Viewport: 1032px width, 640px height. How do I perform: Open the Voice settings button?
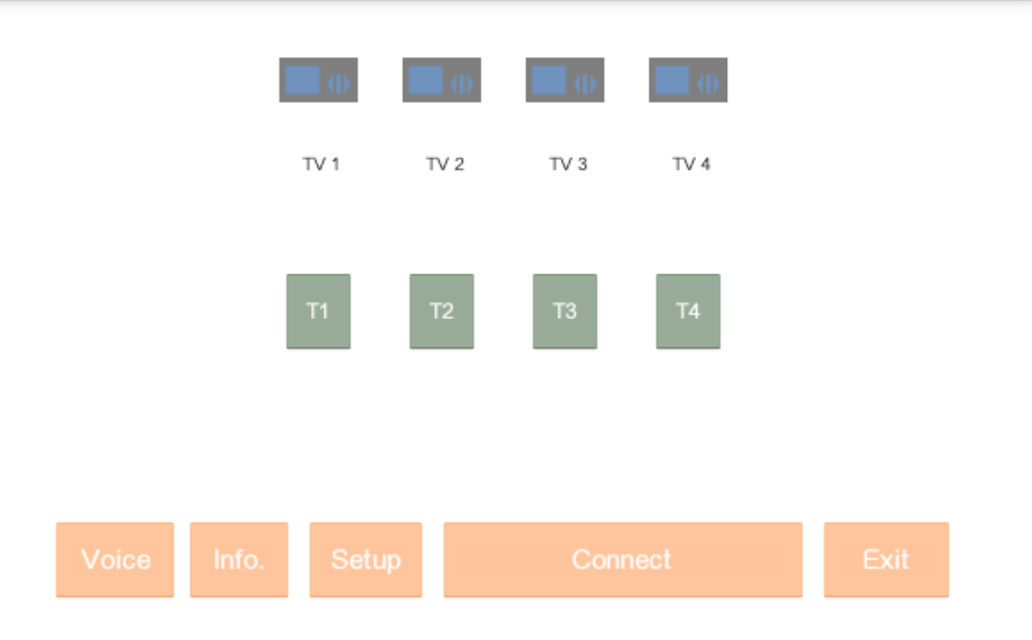[115, 560]
